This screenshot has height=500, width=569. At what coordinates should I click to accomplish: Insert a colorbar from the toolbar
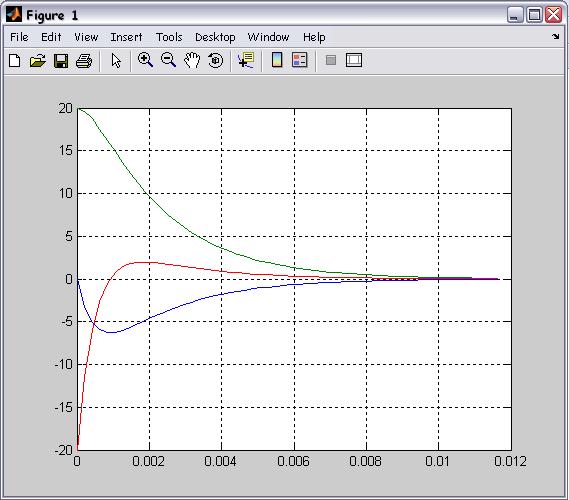(x=277, y=60)
